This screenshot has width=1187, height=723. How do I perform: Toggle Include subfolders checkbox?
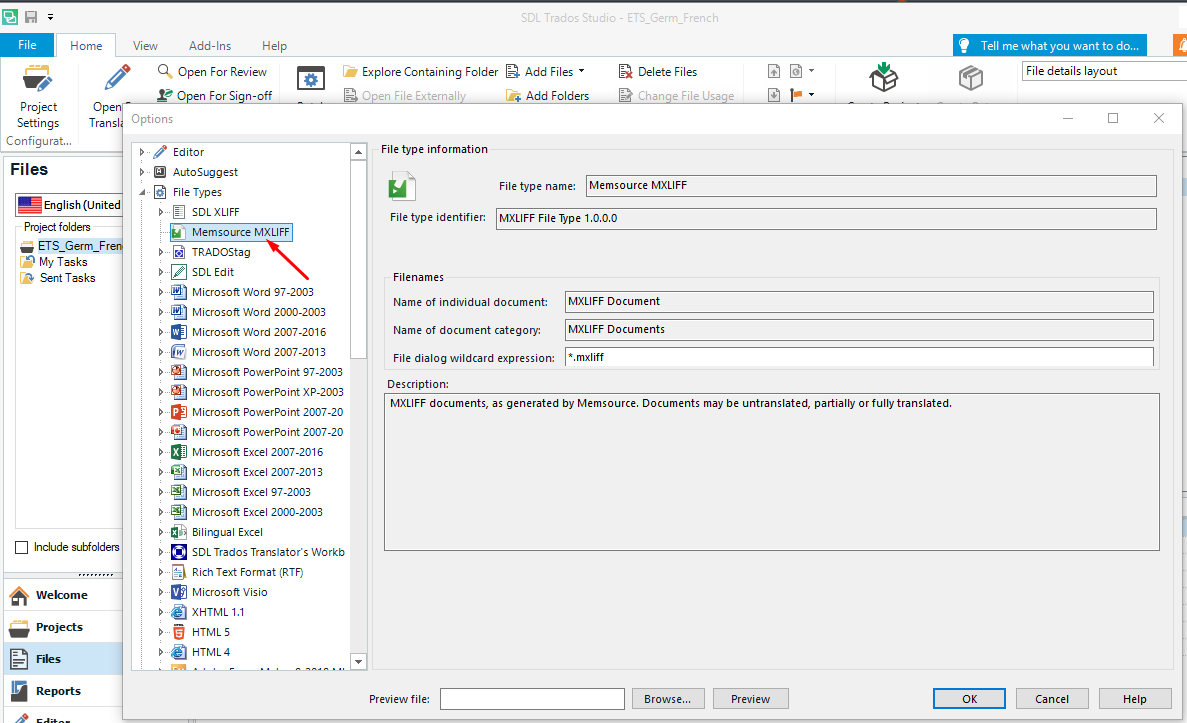(22, 547)
